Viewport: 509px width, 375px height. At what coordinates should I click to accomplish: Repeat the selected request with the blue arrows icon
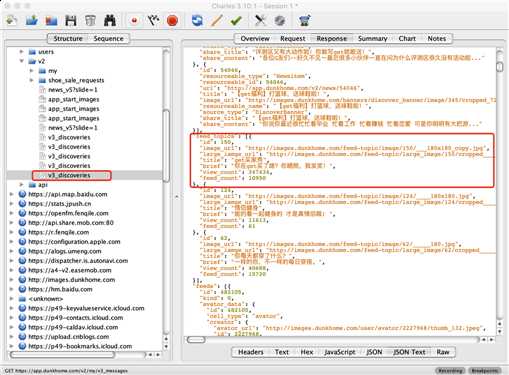pyautogui.click(x=197, y=21)
